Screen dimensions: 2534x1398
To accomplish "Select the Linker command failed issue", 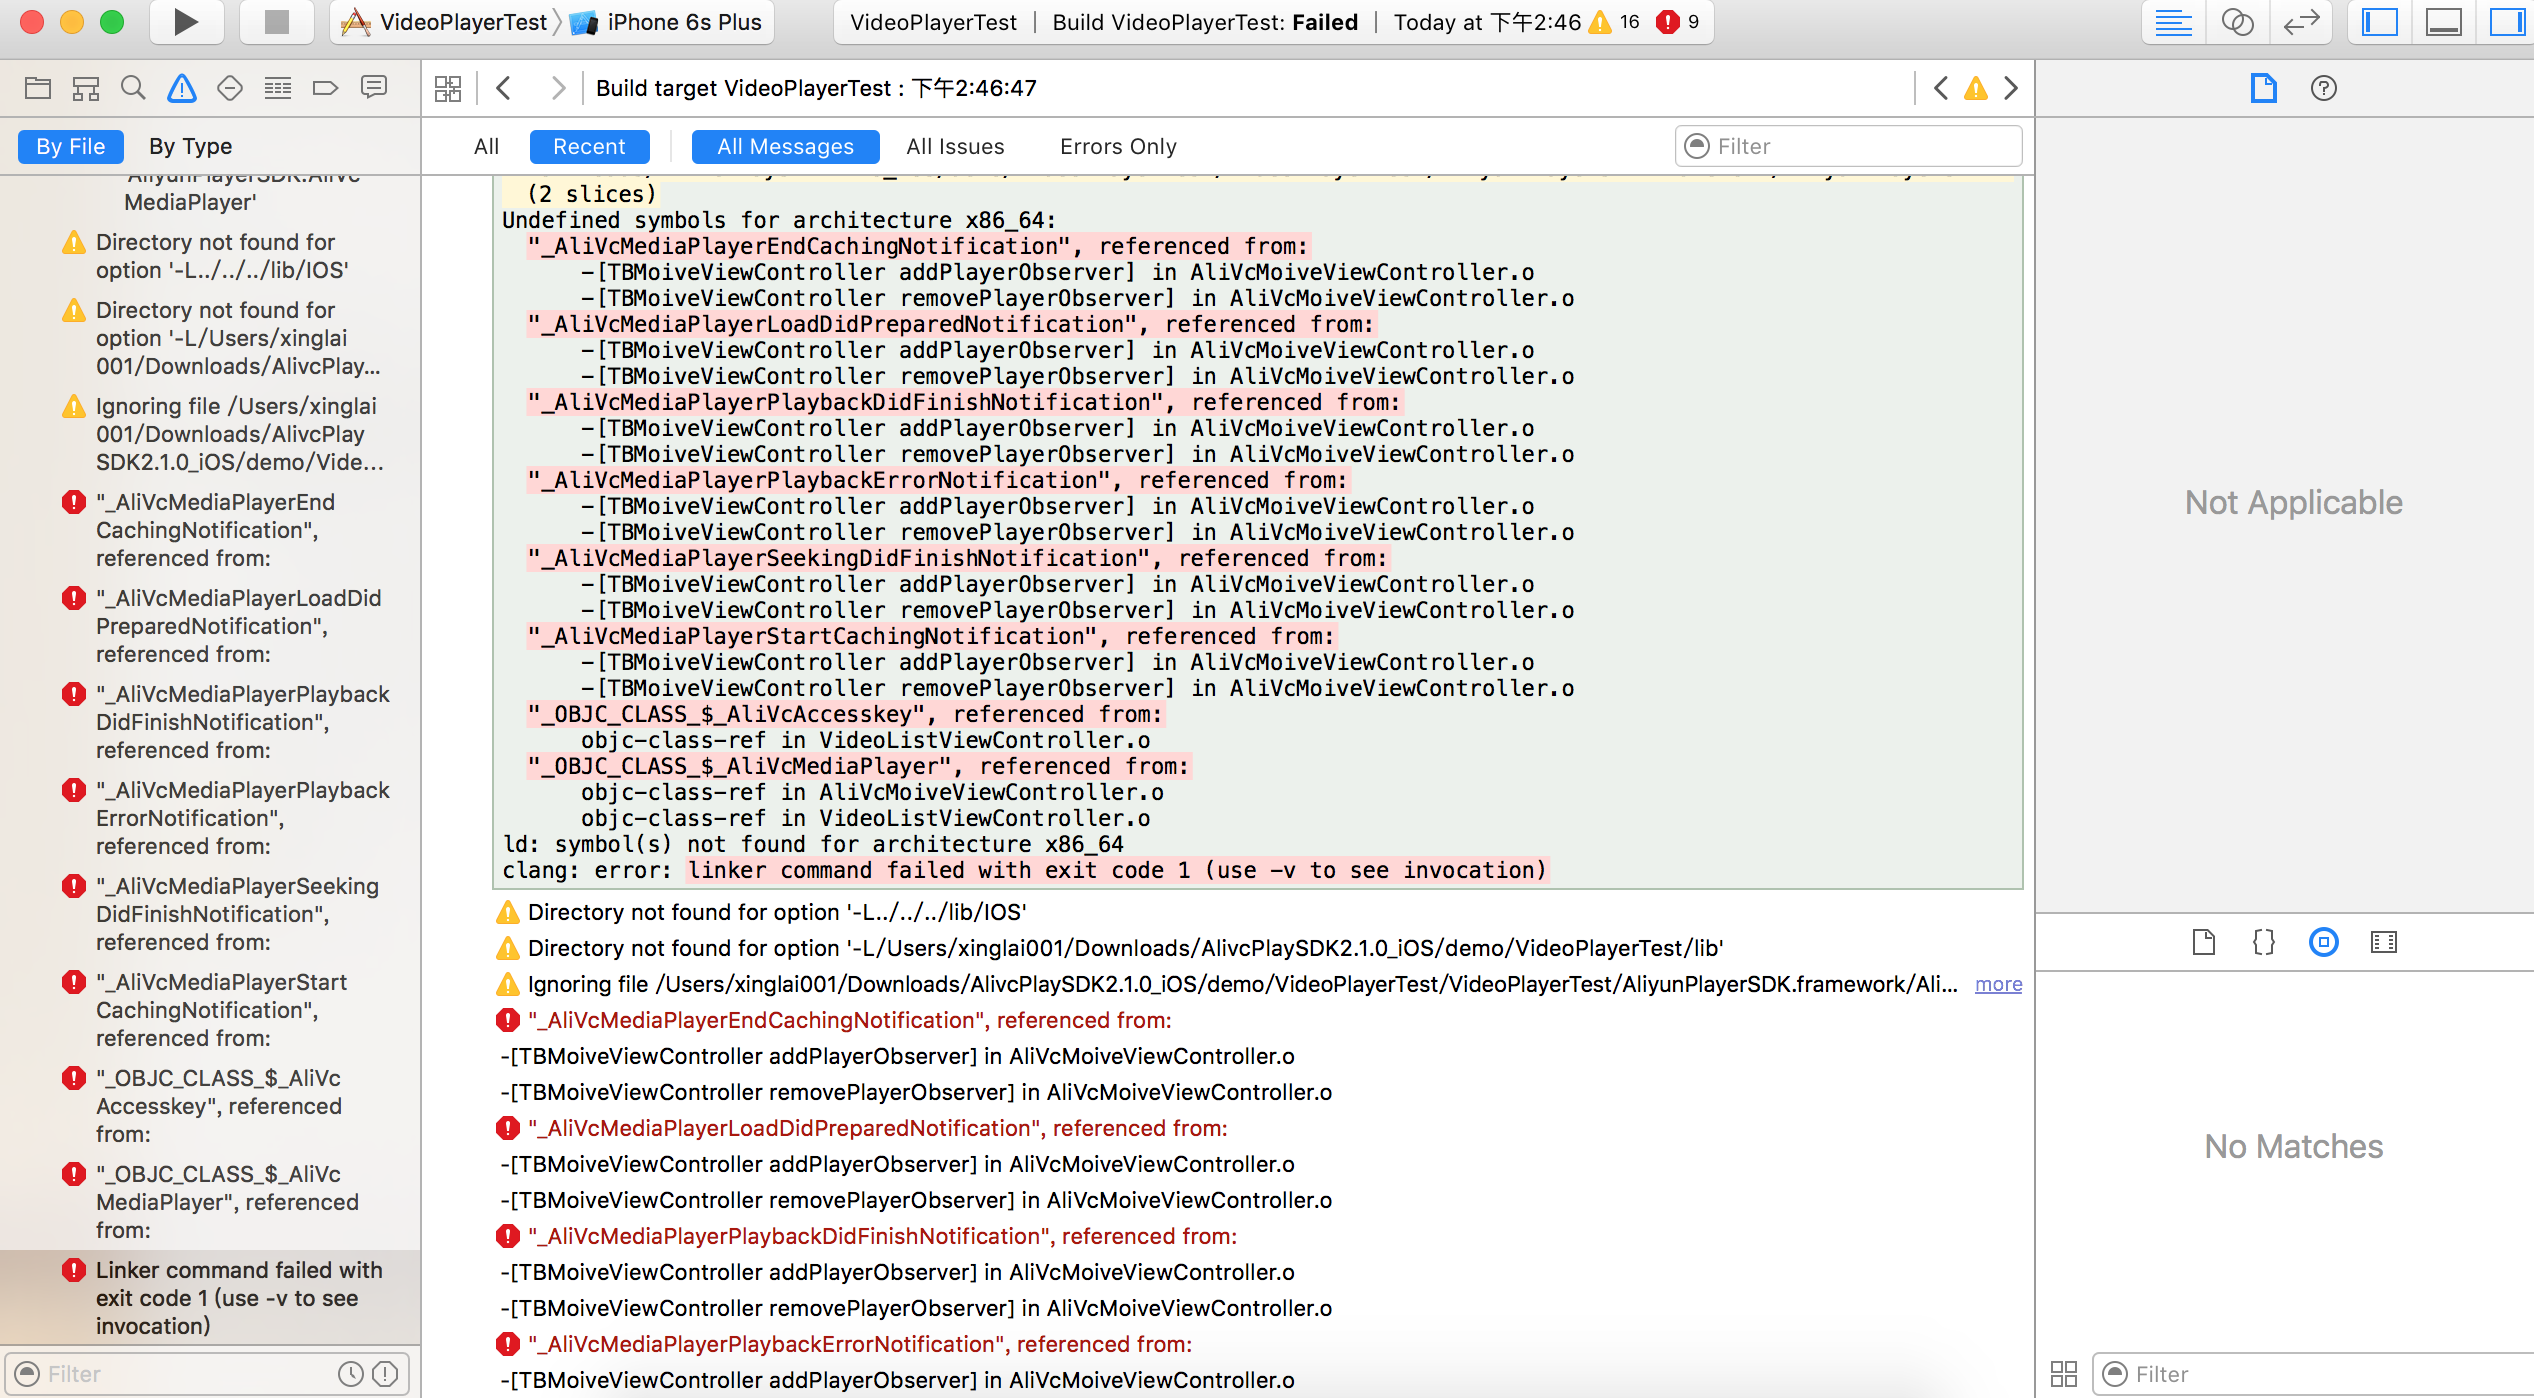I will [210, 1297].
